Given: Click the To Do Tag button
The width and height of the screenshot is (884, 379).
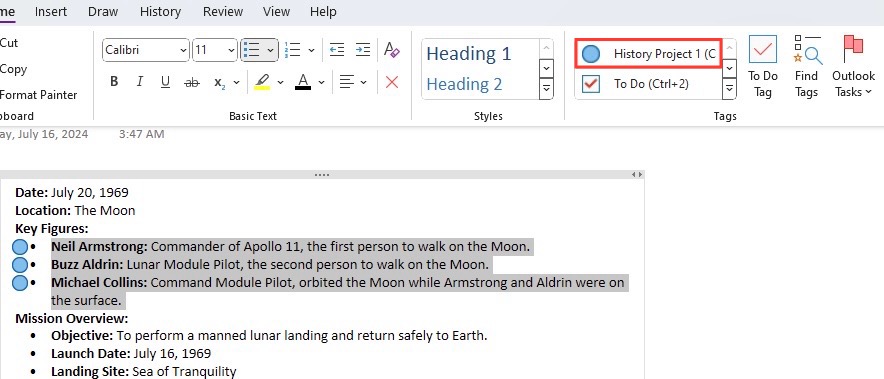Looking at the screenshot, I should click(762, 66).
